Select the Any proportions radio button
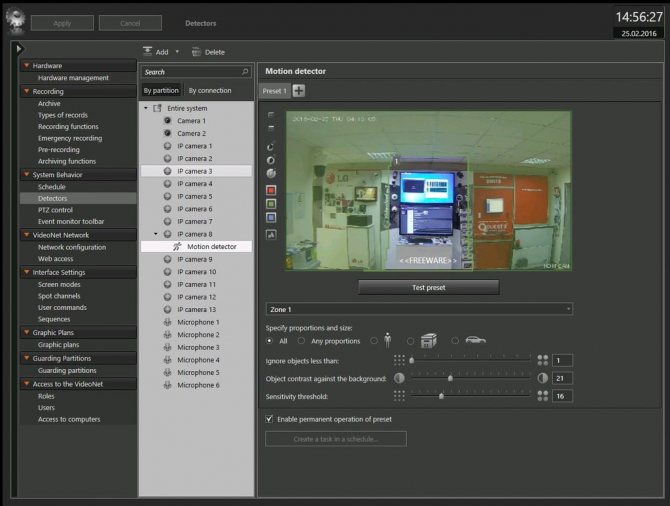This screenshot has width=670, height=506. click(x=301, y=341)
